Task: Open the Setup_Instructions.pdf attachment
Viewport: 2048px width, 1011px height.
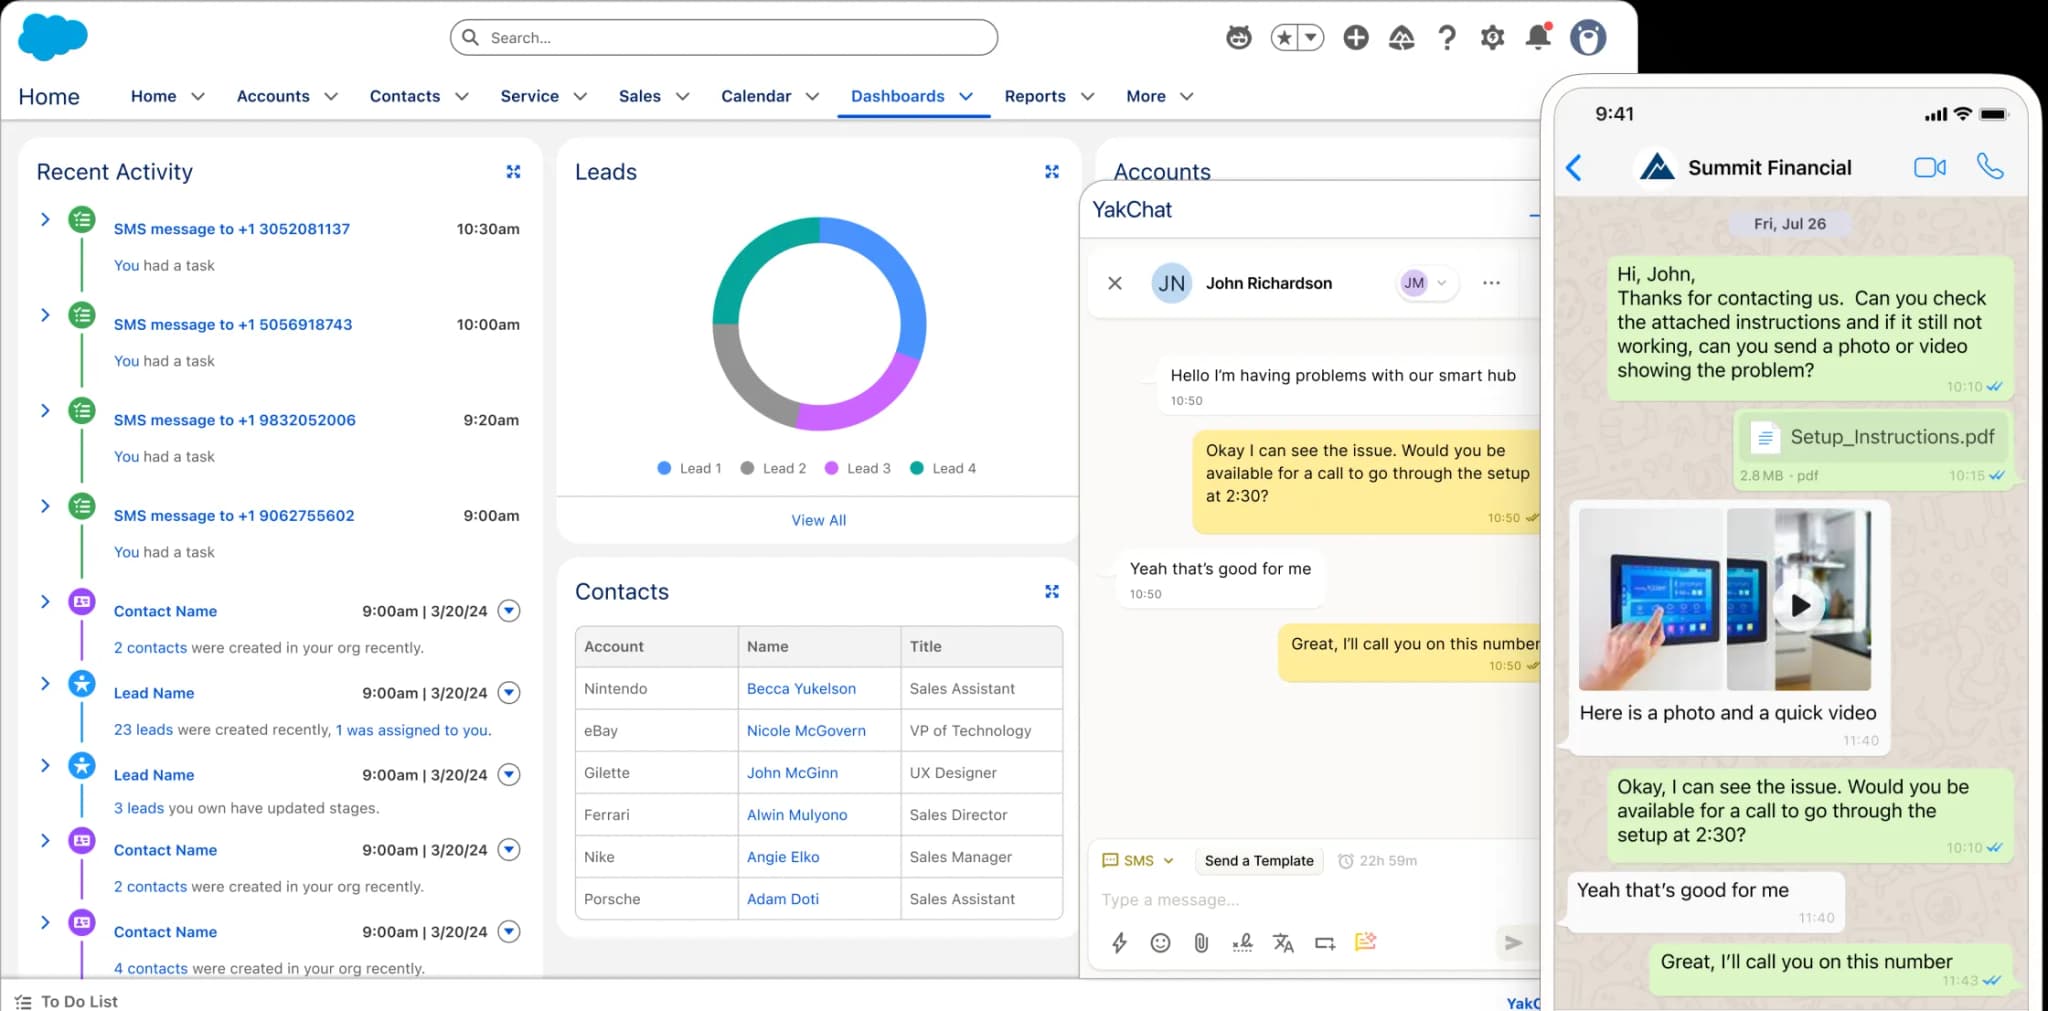Action: [1872, 438]
